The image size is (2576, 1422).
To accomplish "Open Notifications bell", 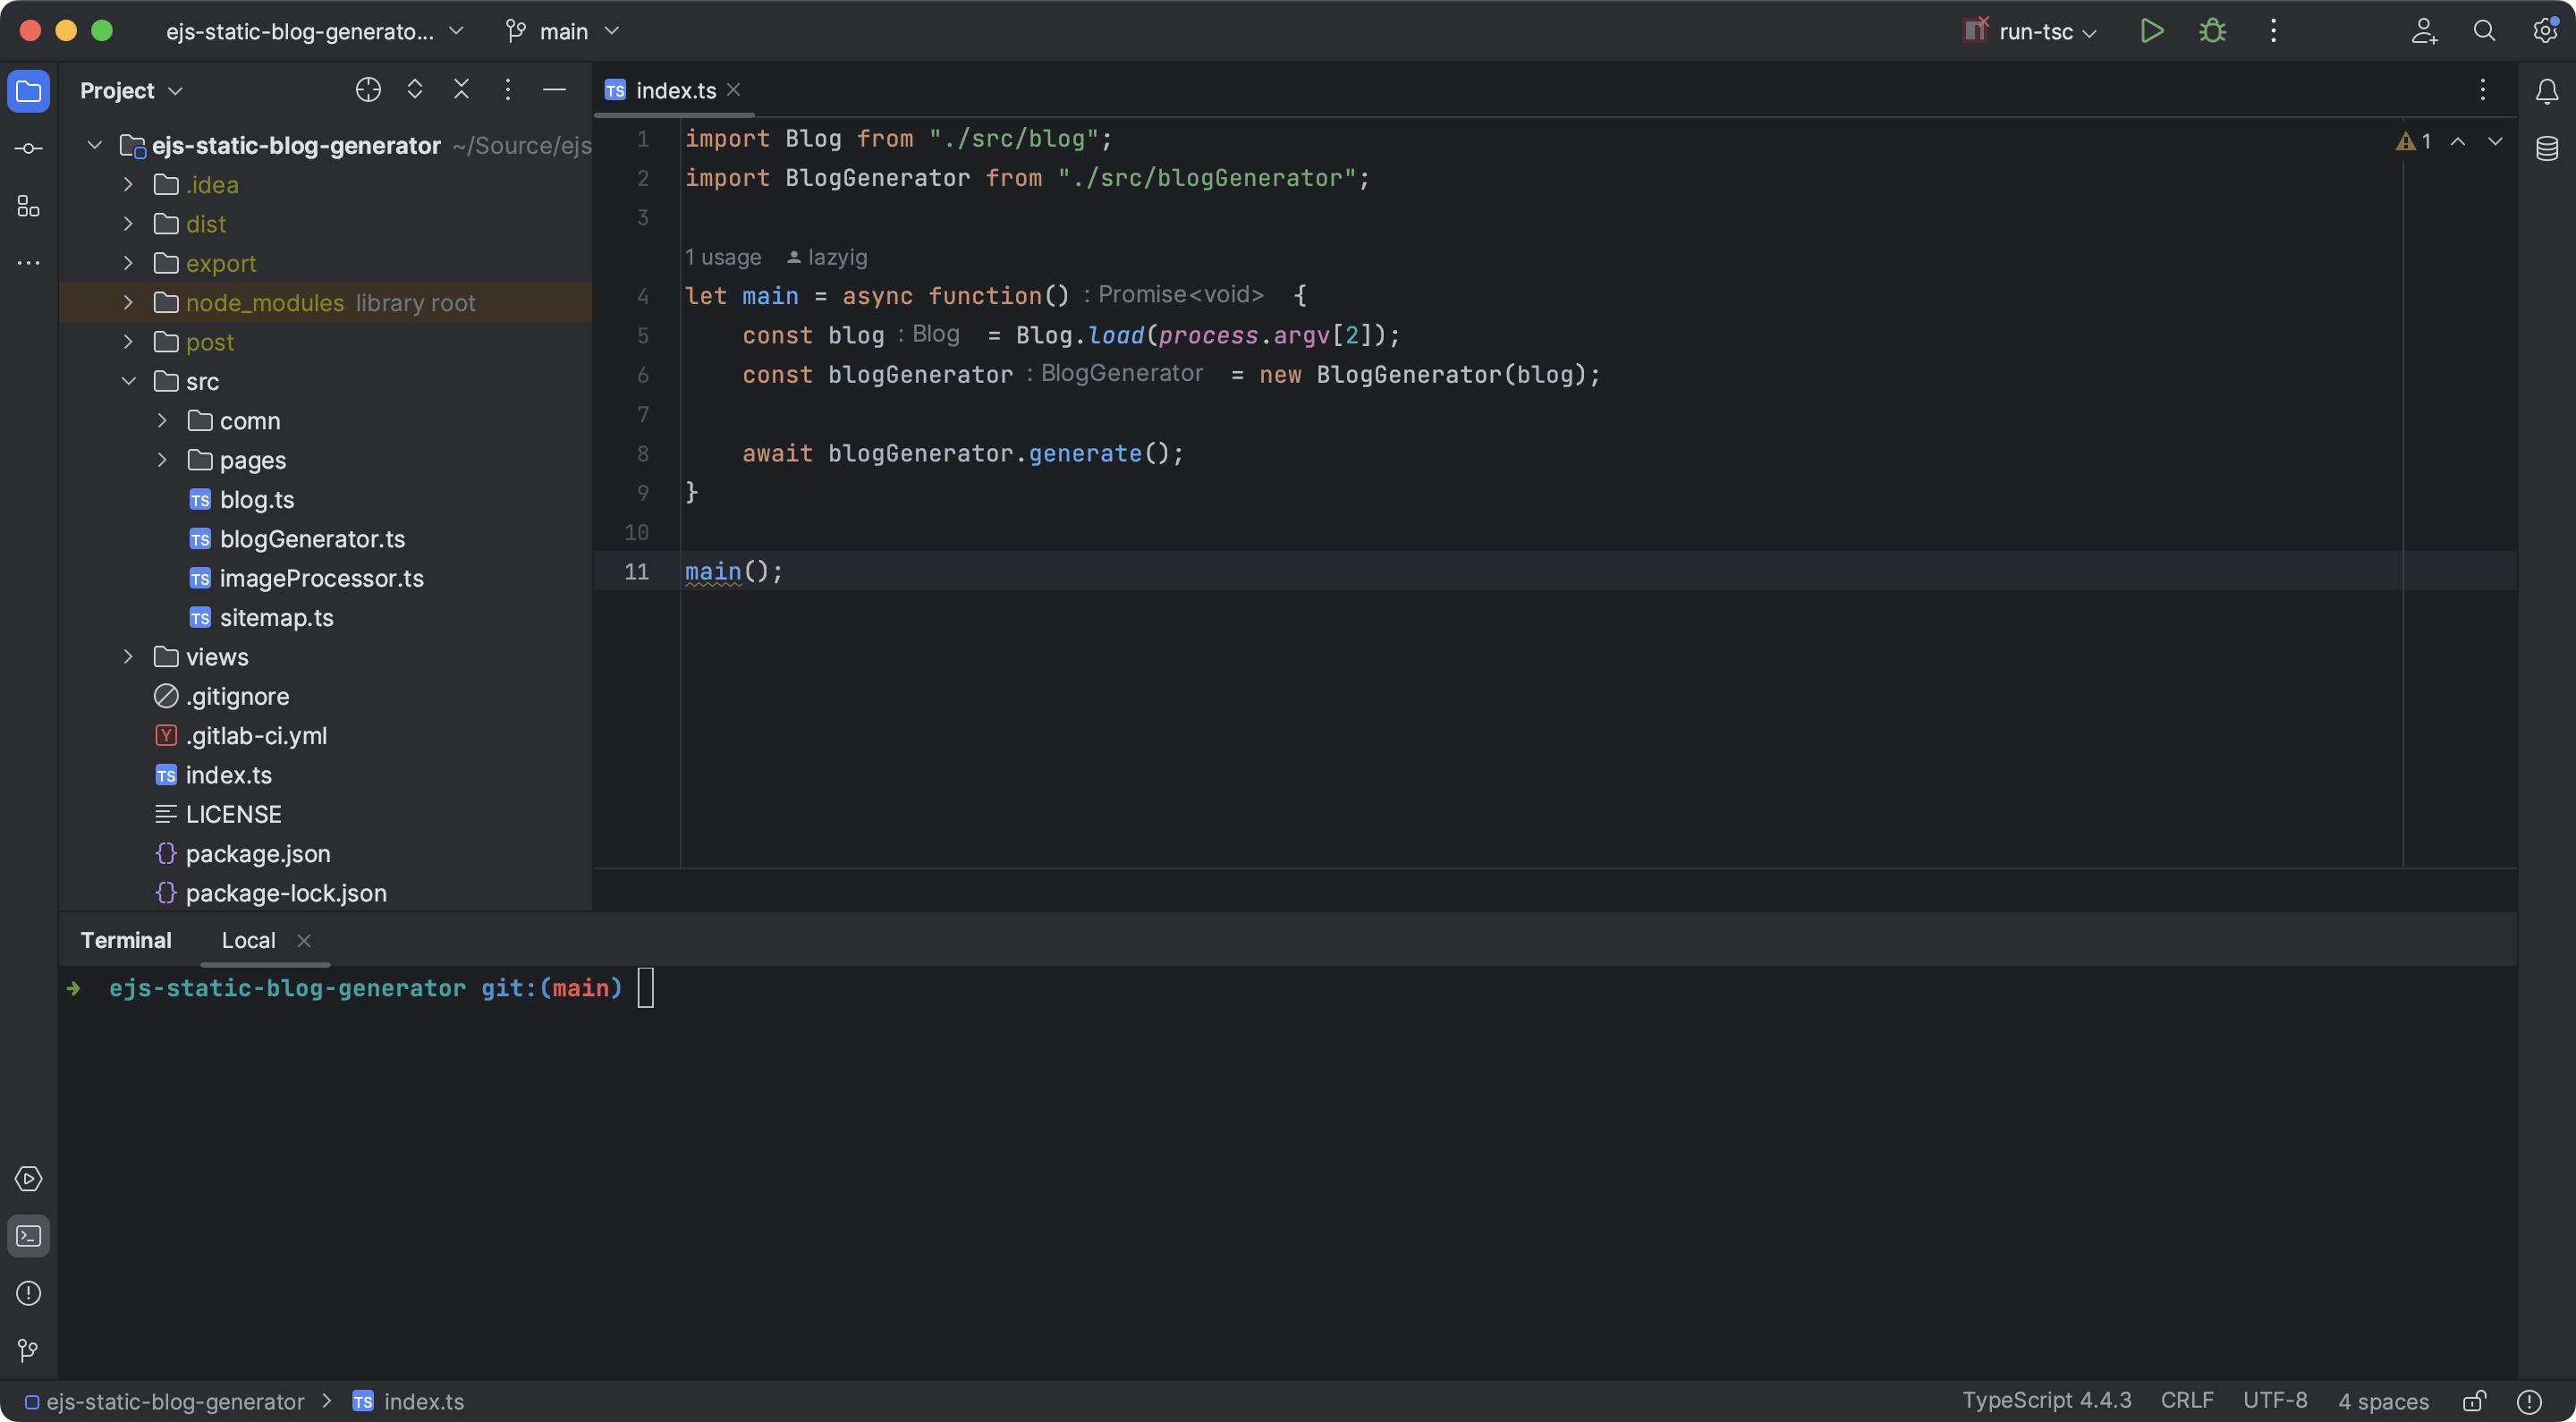I will [2547, 91].
